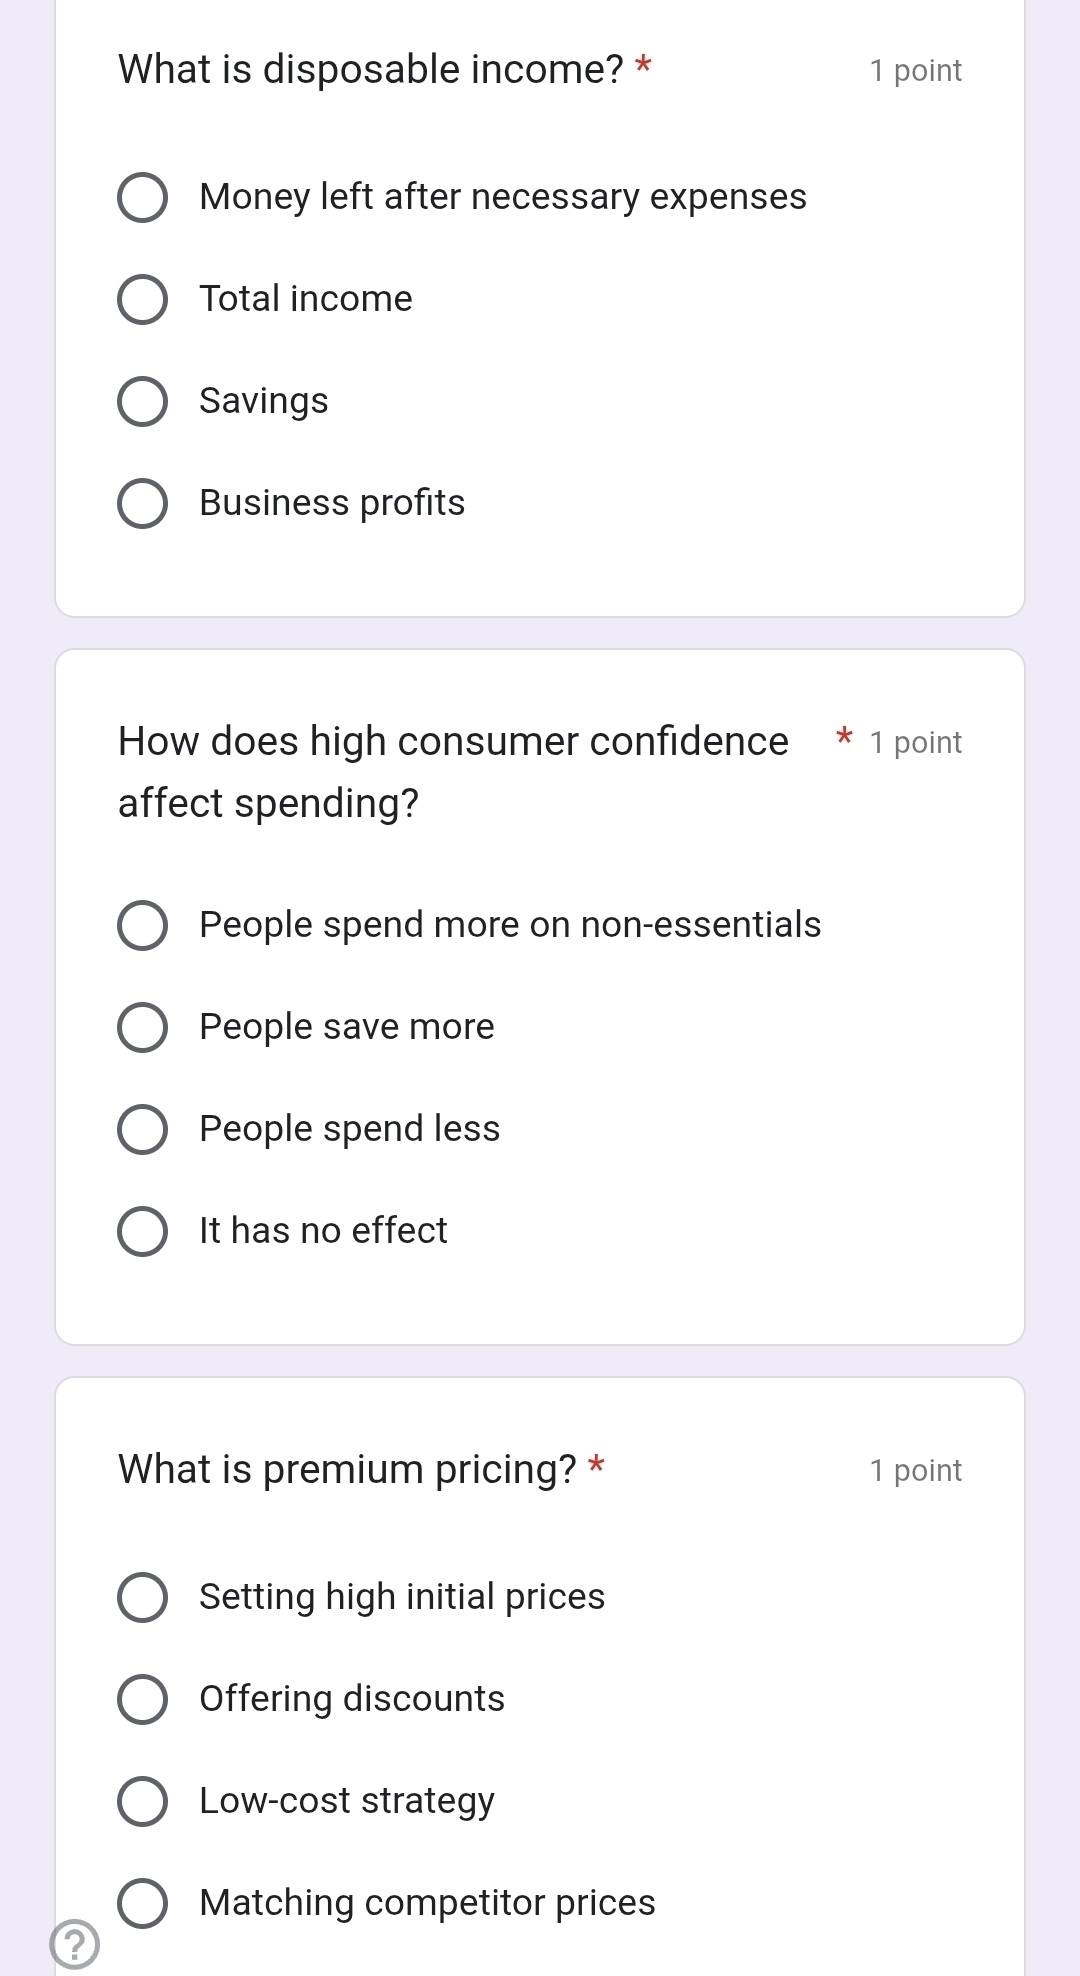Choose the 'Total income' option
This screenshot has height=1976, width=1080.
click(x=143, y=299)
